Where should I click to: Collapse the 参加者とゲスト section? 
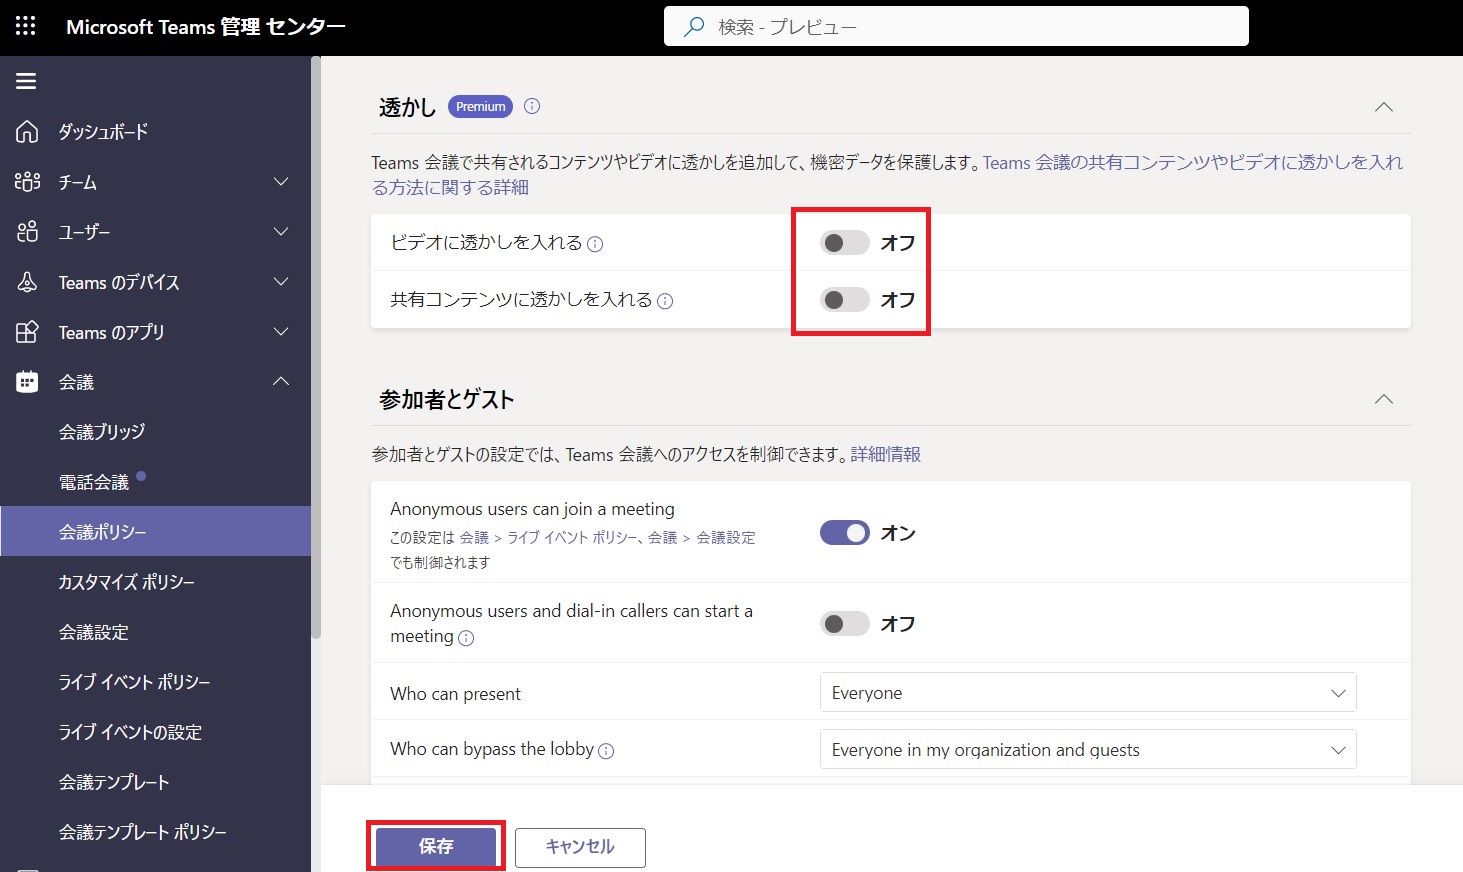[x=1384, y=399]
